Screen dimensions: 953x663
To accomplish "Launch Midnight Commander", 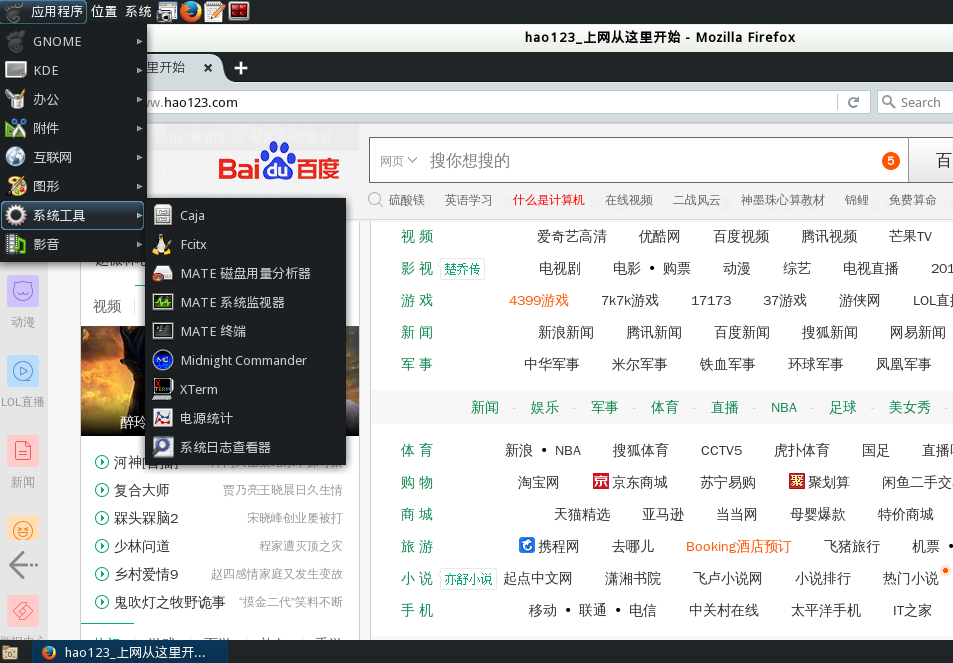I will click(246, 360).
